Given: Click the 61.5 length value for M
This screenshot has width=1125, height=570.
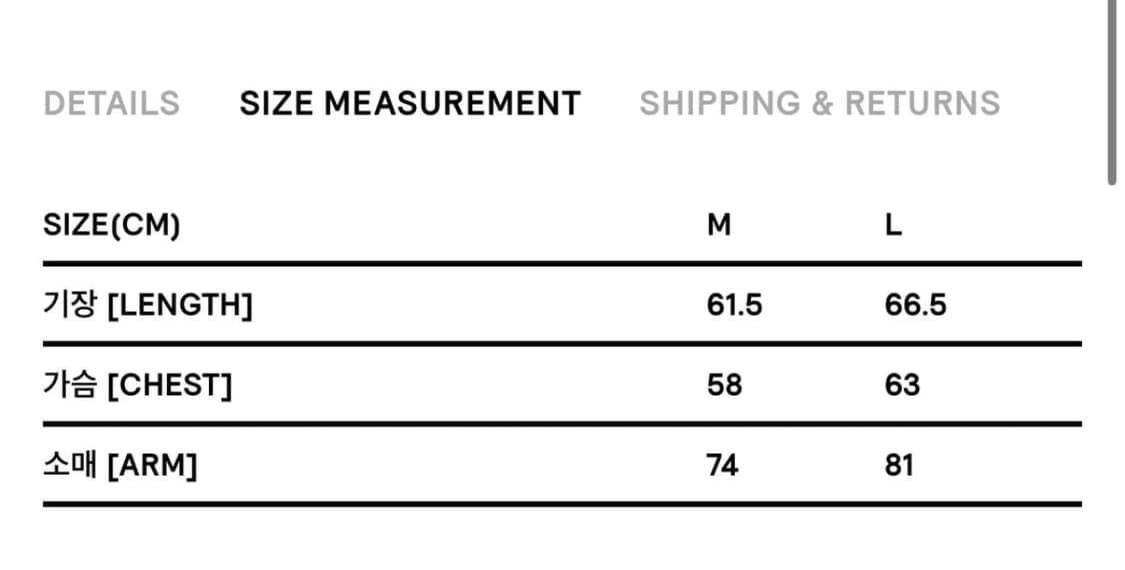Looking at the screenshot, I should pos(733,305).
